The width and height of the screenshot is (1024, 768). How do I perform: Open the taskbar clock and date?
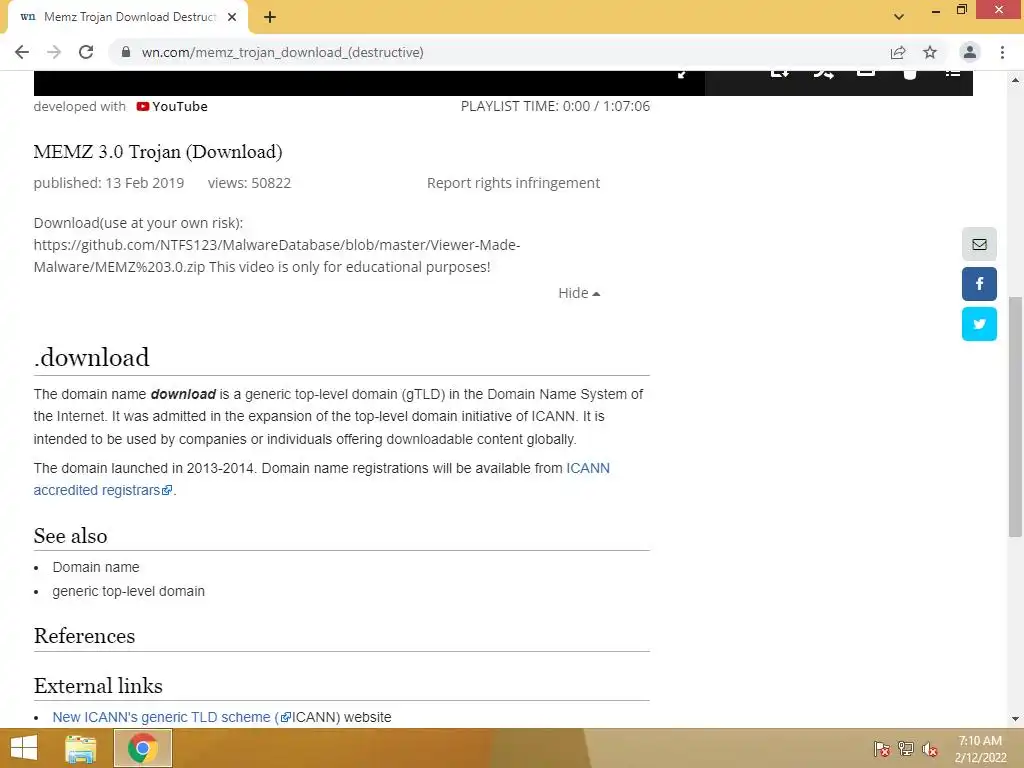pos(980,749)
